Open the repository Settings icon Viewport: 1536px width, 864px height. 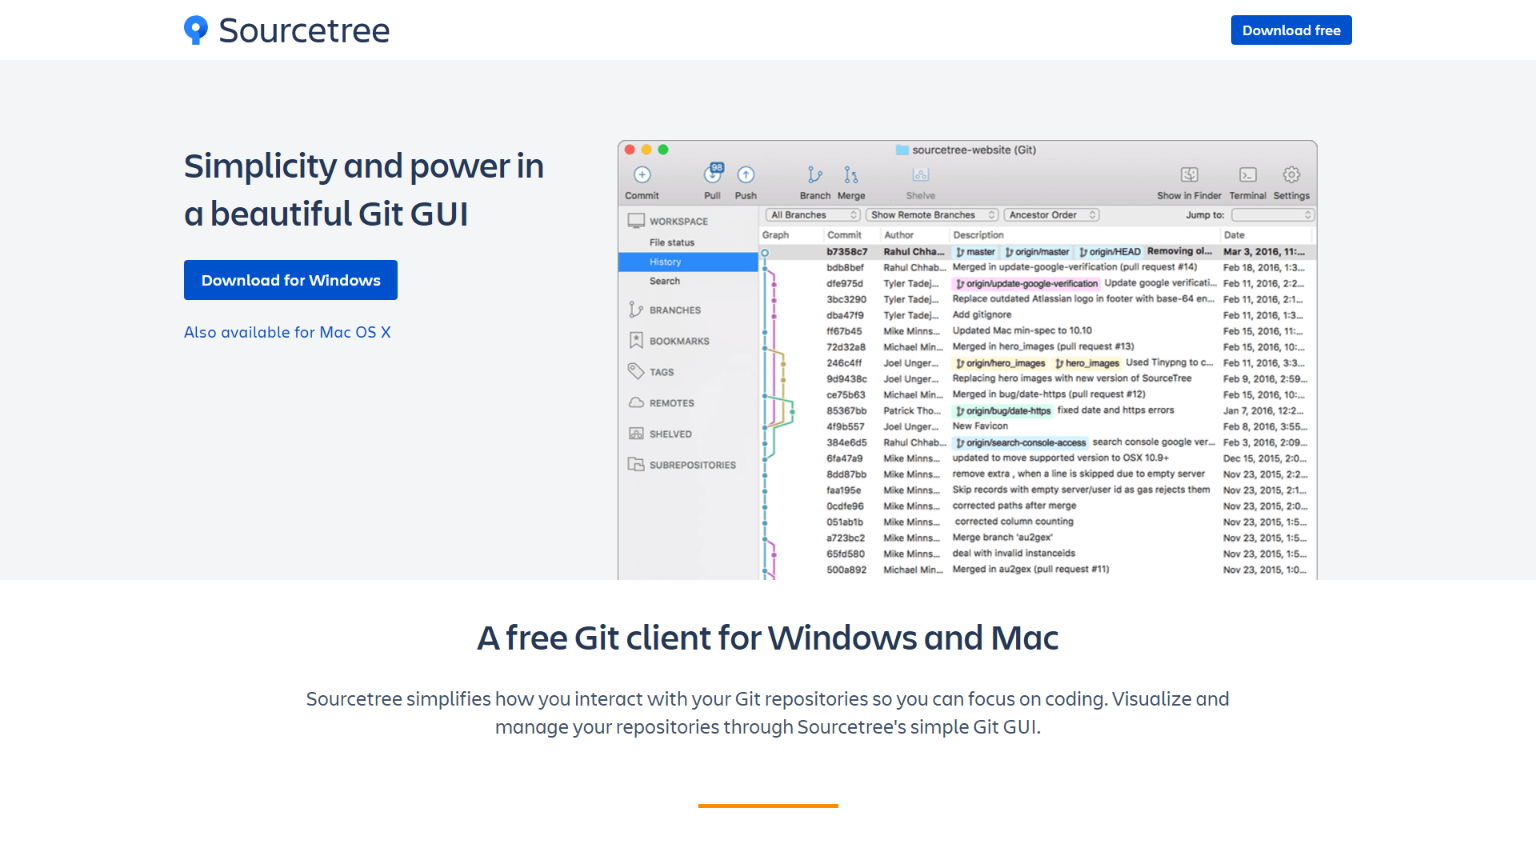(1291, 176)
